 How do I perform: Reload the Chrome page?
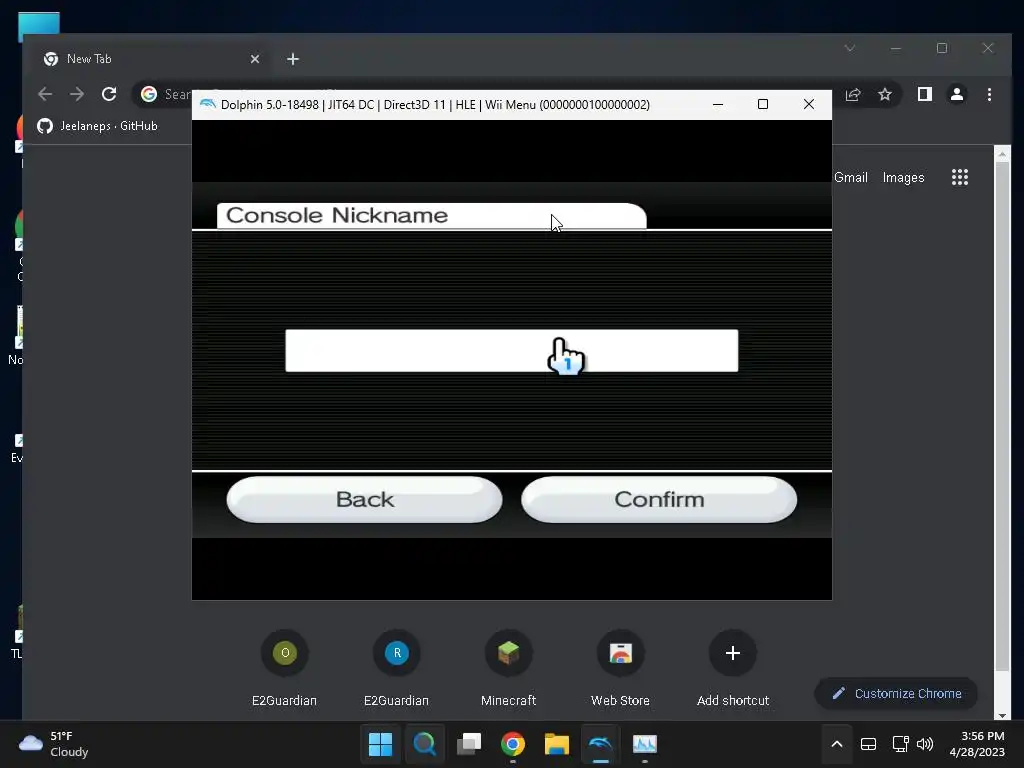[x=109, y=94]
